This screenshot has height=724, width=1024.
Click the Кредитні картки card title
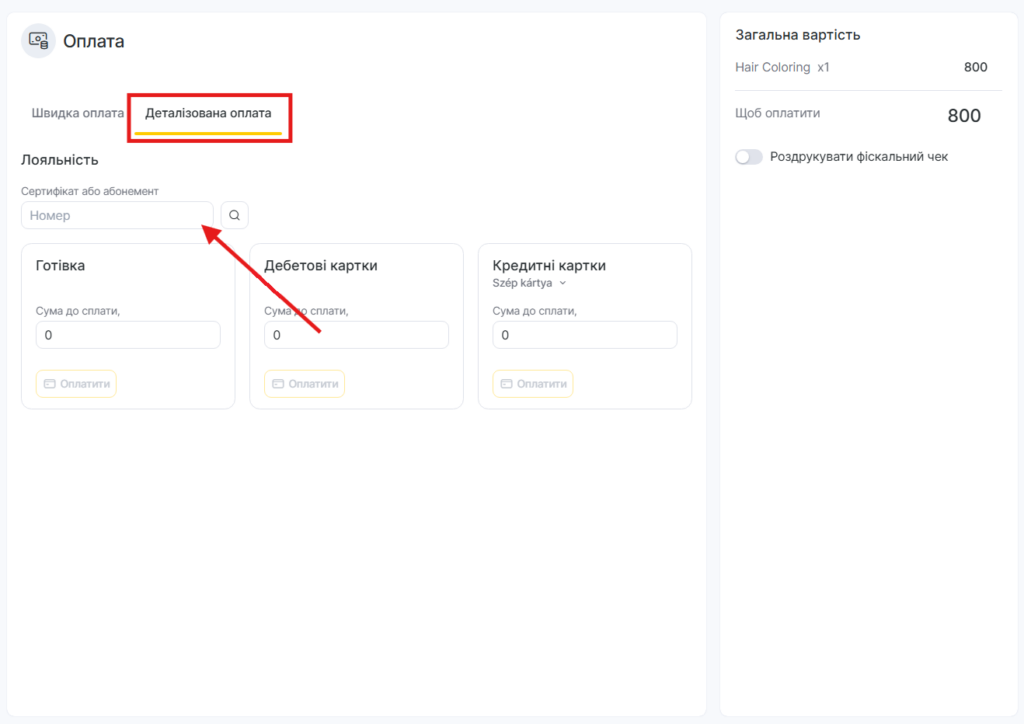[549, 265]
